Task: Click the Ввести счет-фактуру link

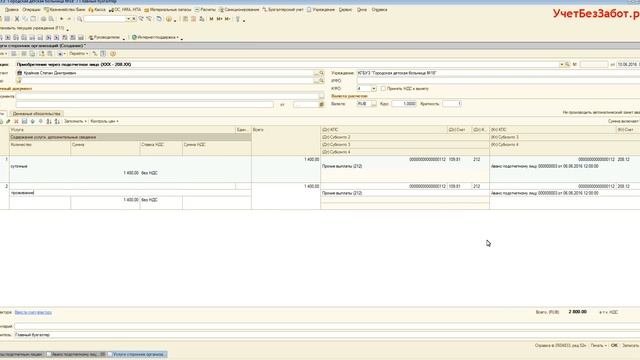Action: pos(33,312)
